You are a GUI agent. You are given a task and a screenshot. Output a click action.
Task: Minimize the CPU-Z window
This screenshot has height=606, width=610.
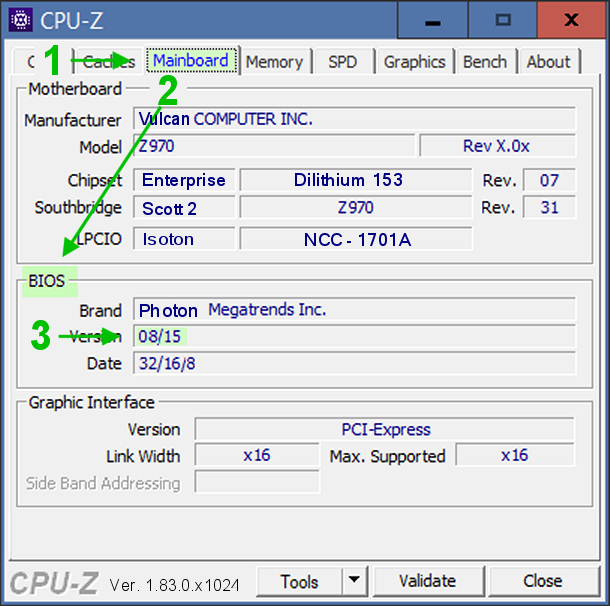(433, 19)
